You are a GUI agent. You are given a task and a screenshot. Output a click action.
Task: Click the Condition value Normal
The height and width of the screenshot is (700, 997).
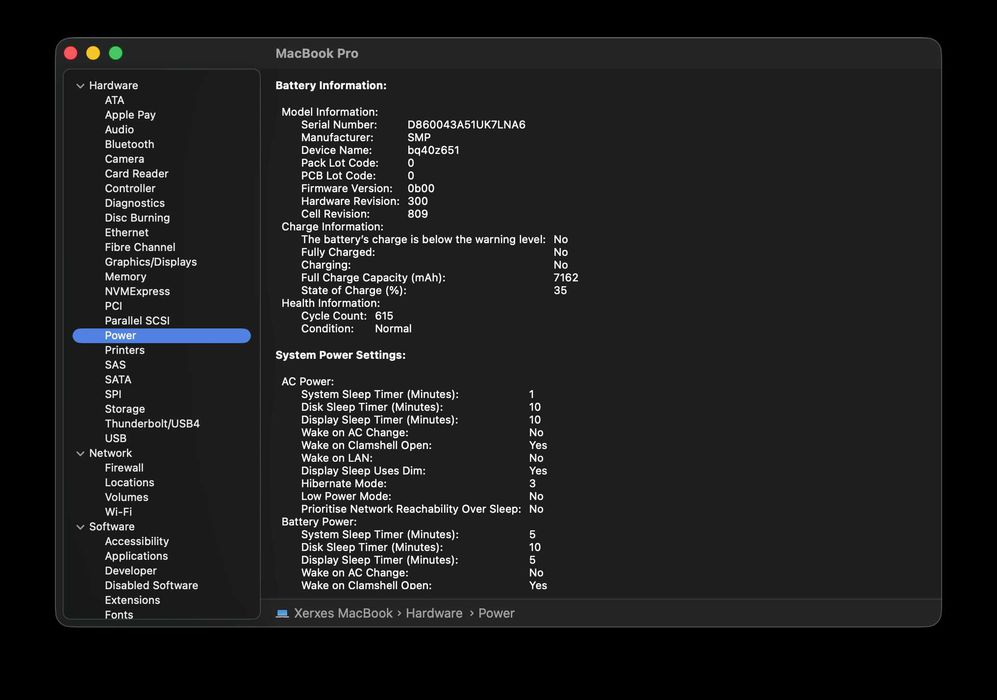point(393,329)
